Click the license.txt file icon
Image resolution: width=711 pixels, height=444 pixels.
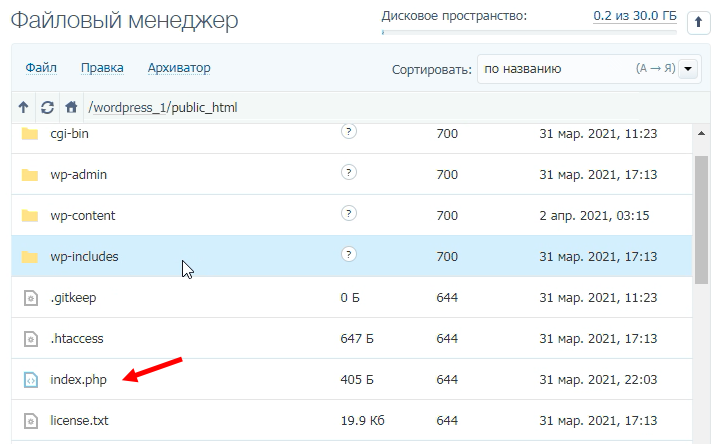[30, 421]
